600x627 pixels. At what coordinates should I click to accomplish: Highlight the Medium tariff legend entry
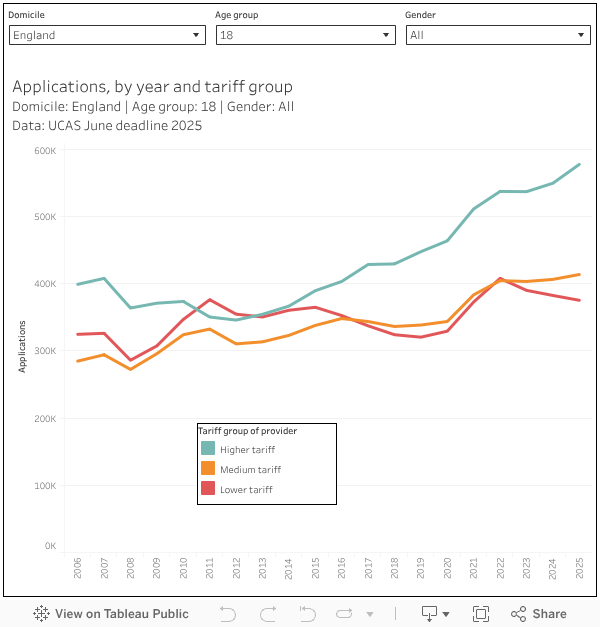click(250, 470)
